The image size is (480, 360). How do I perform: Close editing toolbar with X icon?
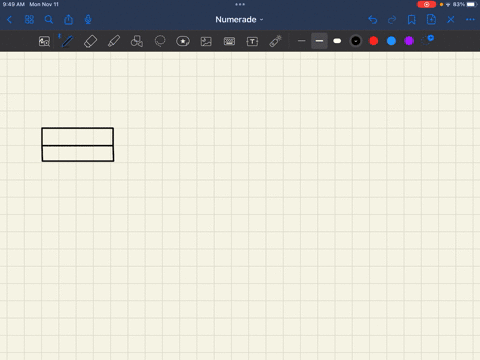click(451, 20)
